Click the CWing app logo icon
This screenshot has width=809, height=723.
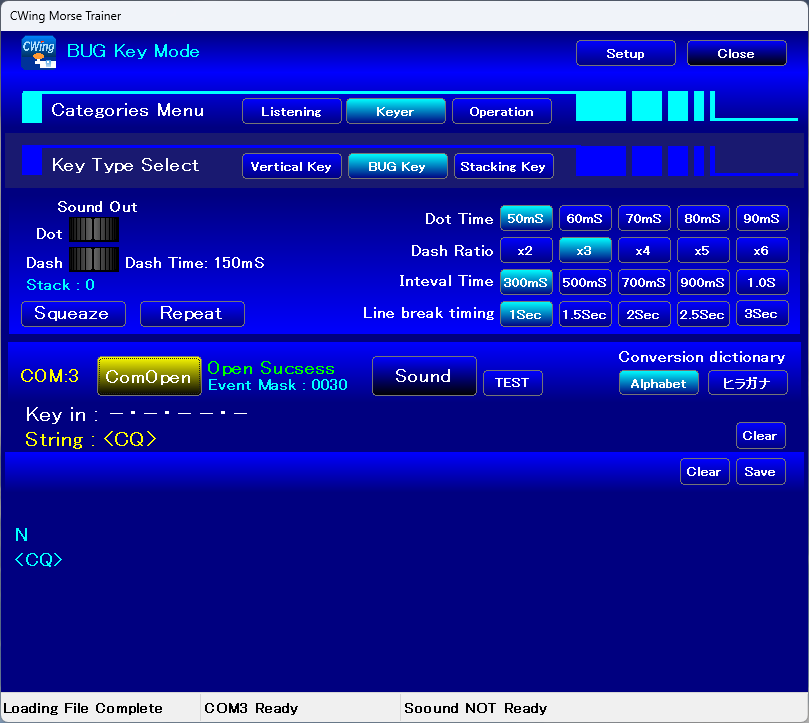39,52
